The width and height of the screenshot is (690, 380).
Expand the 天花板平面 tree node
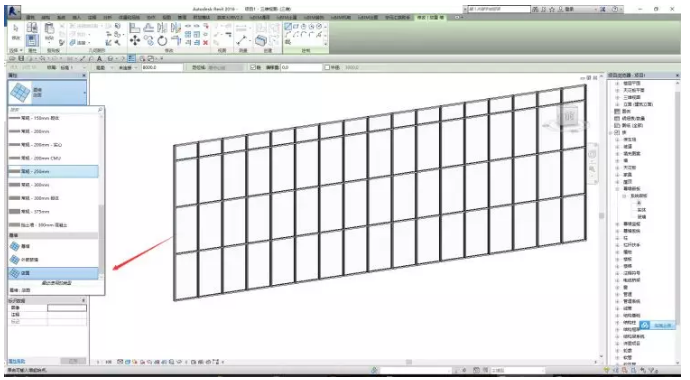coord(617,90)
